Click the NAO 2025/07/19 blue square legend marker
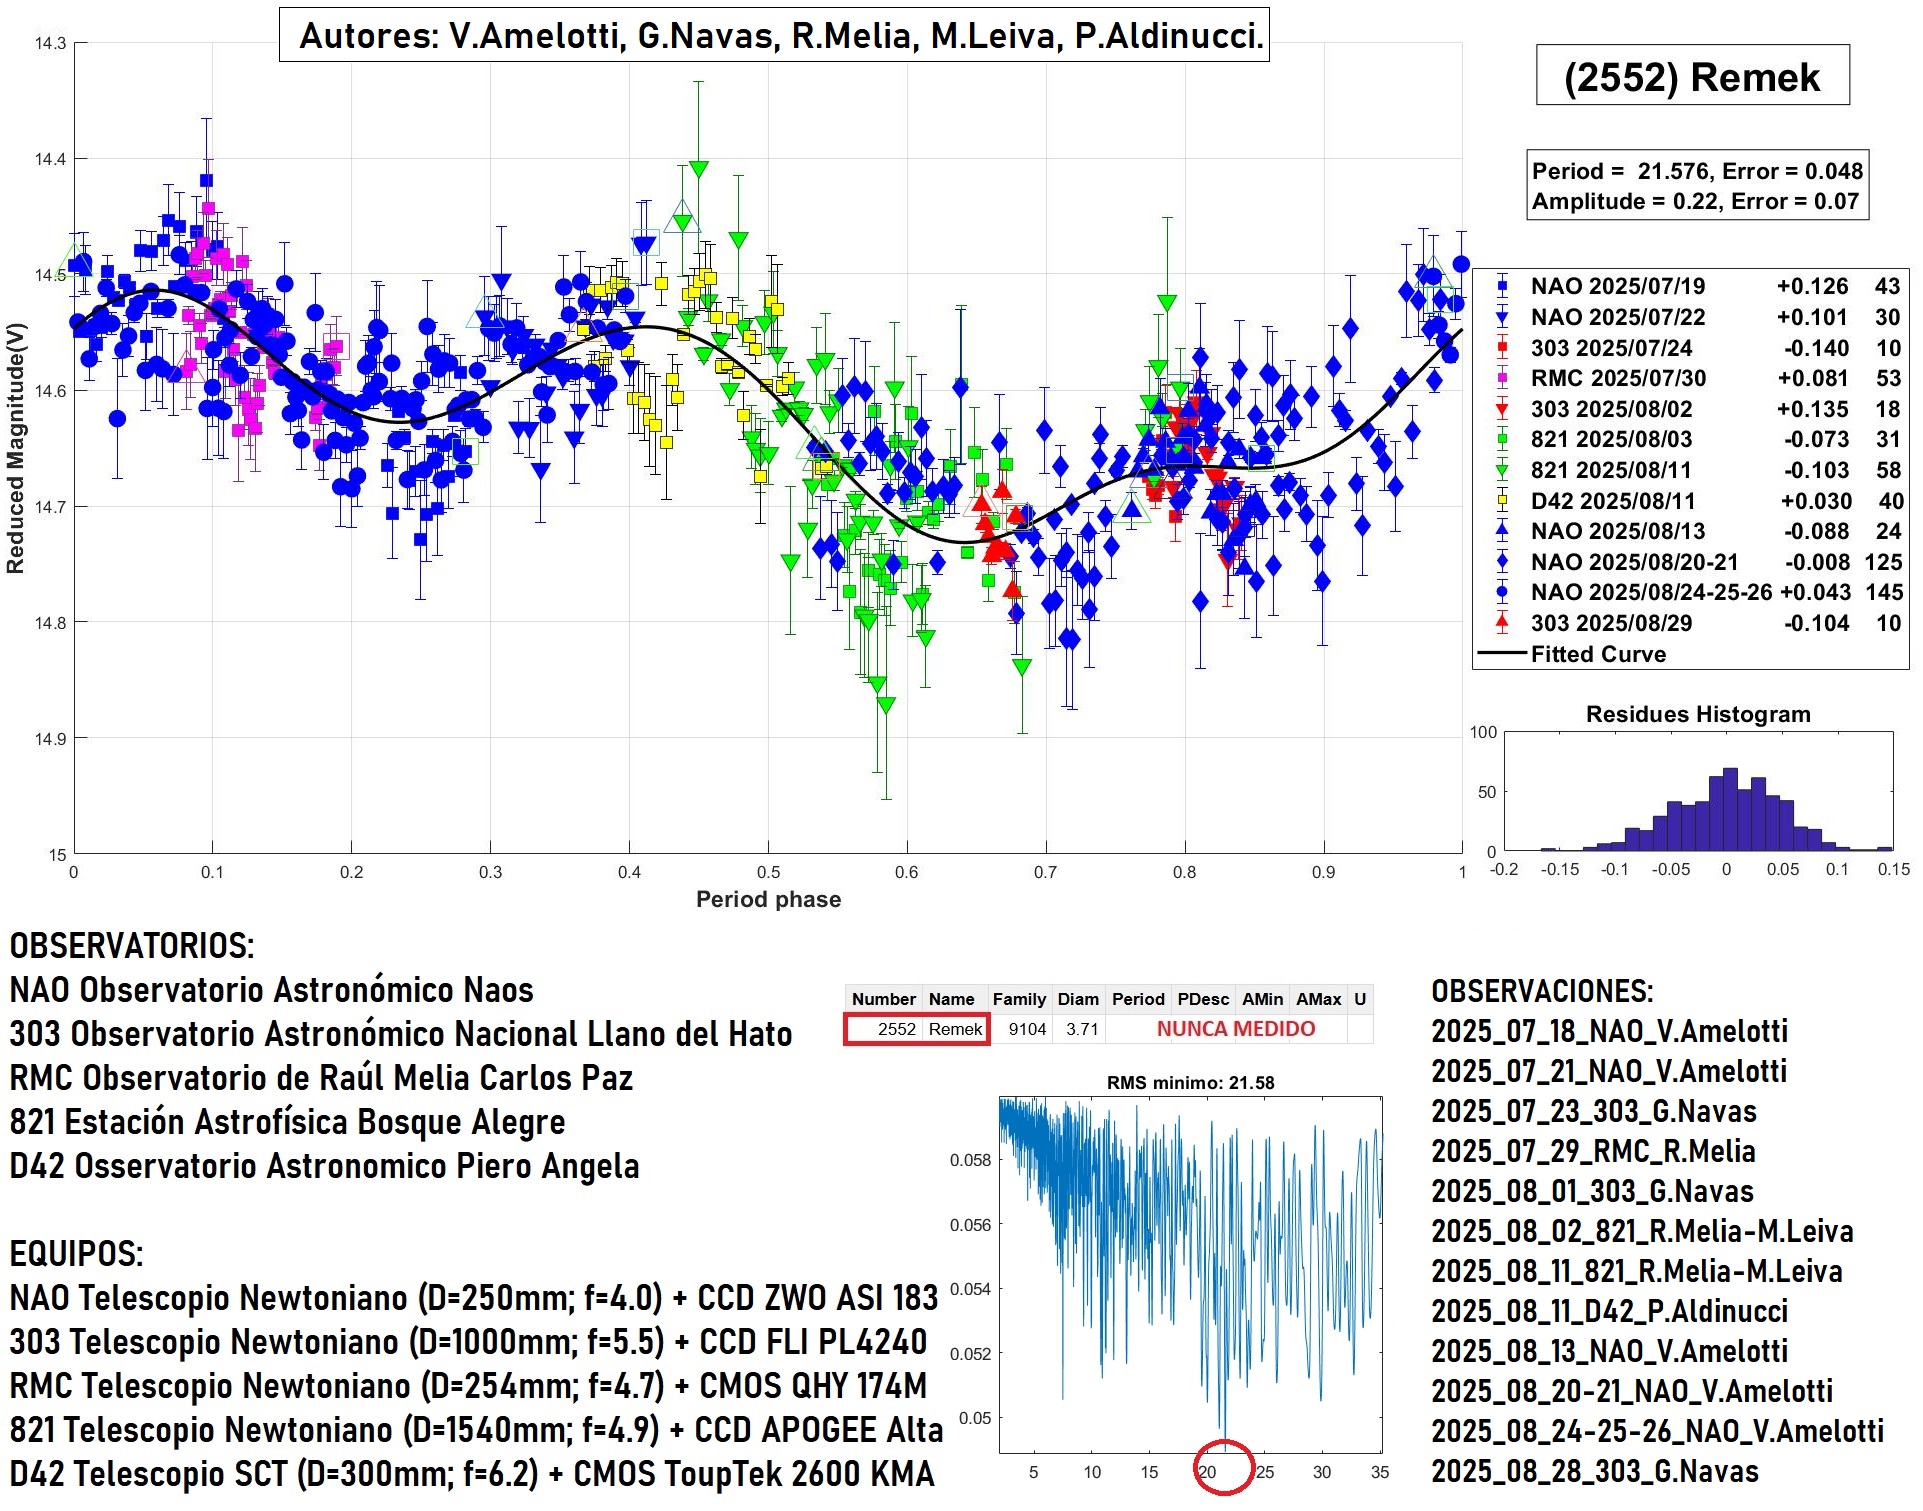The height and width of the screenshot is (1511, 1923). [x=1502, y=286]
